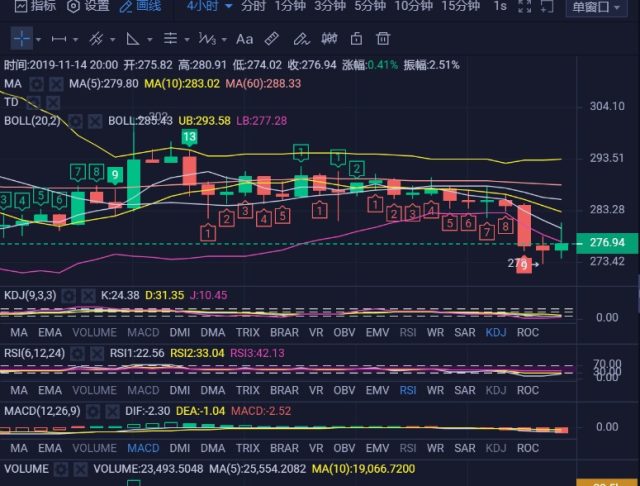The image size is (640, 486).
Task: Select OBV in the RSI panel row
Action: pyautogui.click(x=344, y=391)
